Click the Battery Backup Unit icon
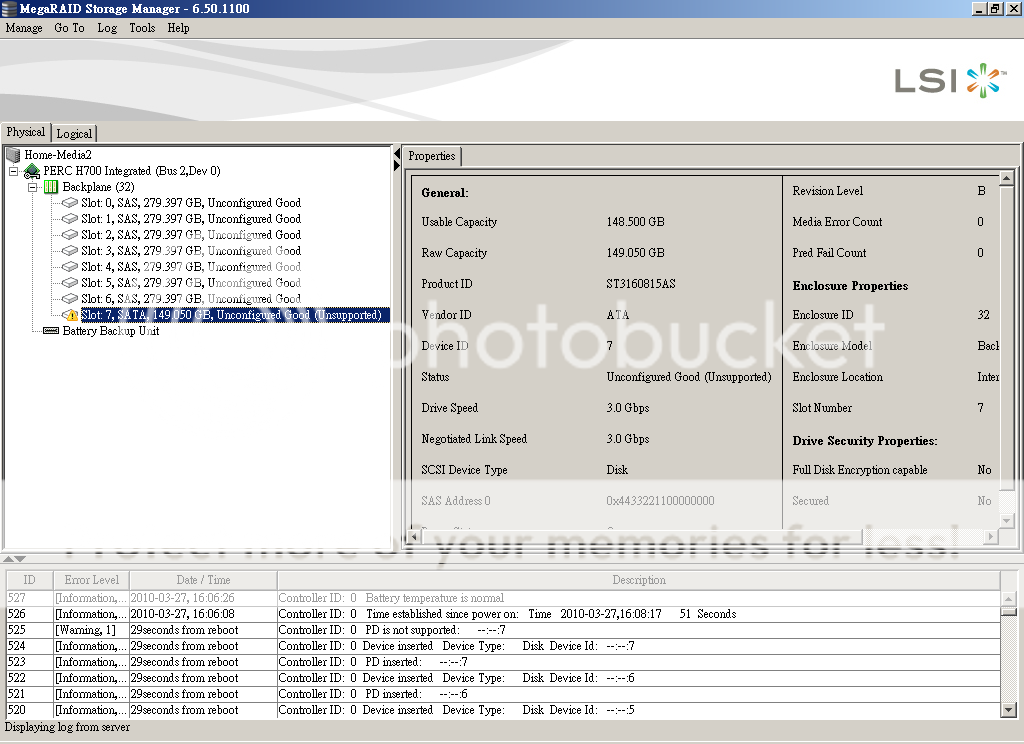This screenshot has height=744, width=1024. click(x=51, y=331)
